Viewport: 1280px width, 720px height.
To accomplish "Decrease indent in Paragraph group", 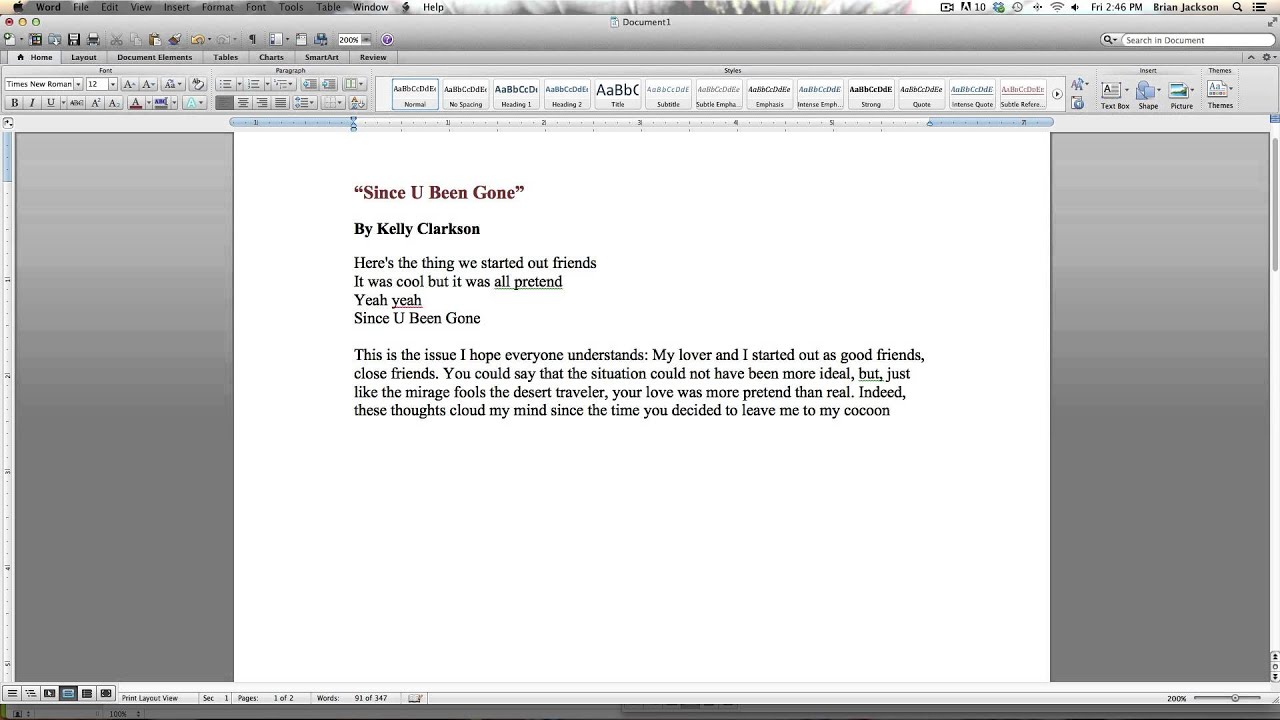I will (309, 84).
